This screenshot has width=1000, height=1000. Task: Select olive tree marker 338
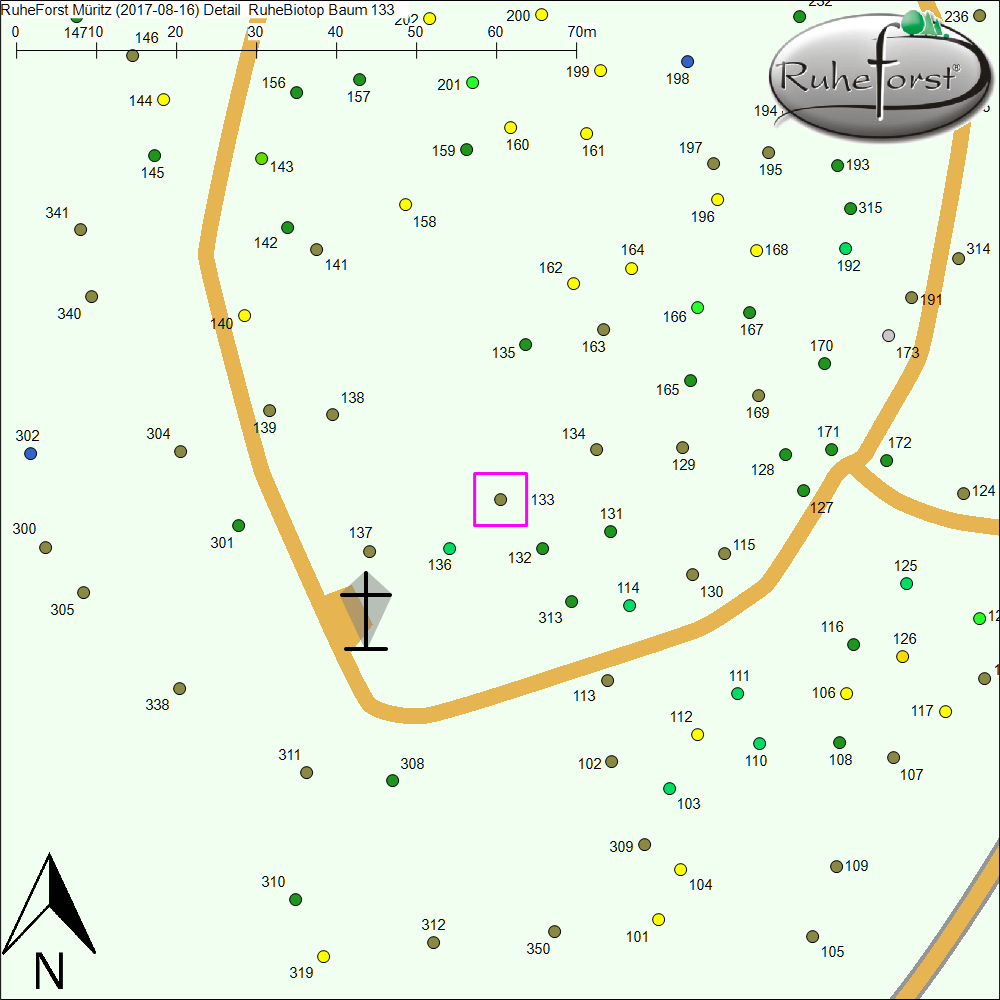click(180, 689)
